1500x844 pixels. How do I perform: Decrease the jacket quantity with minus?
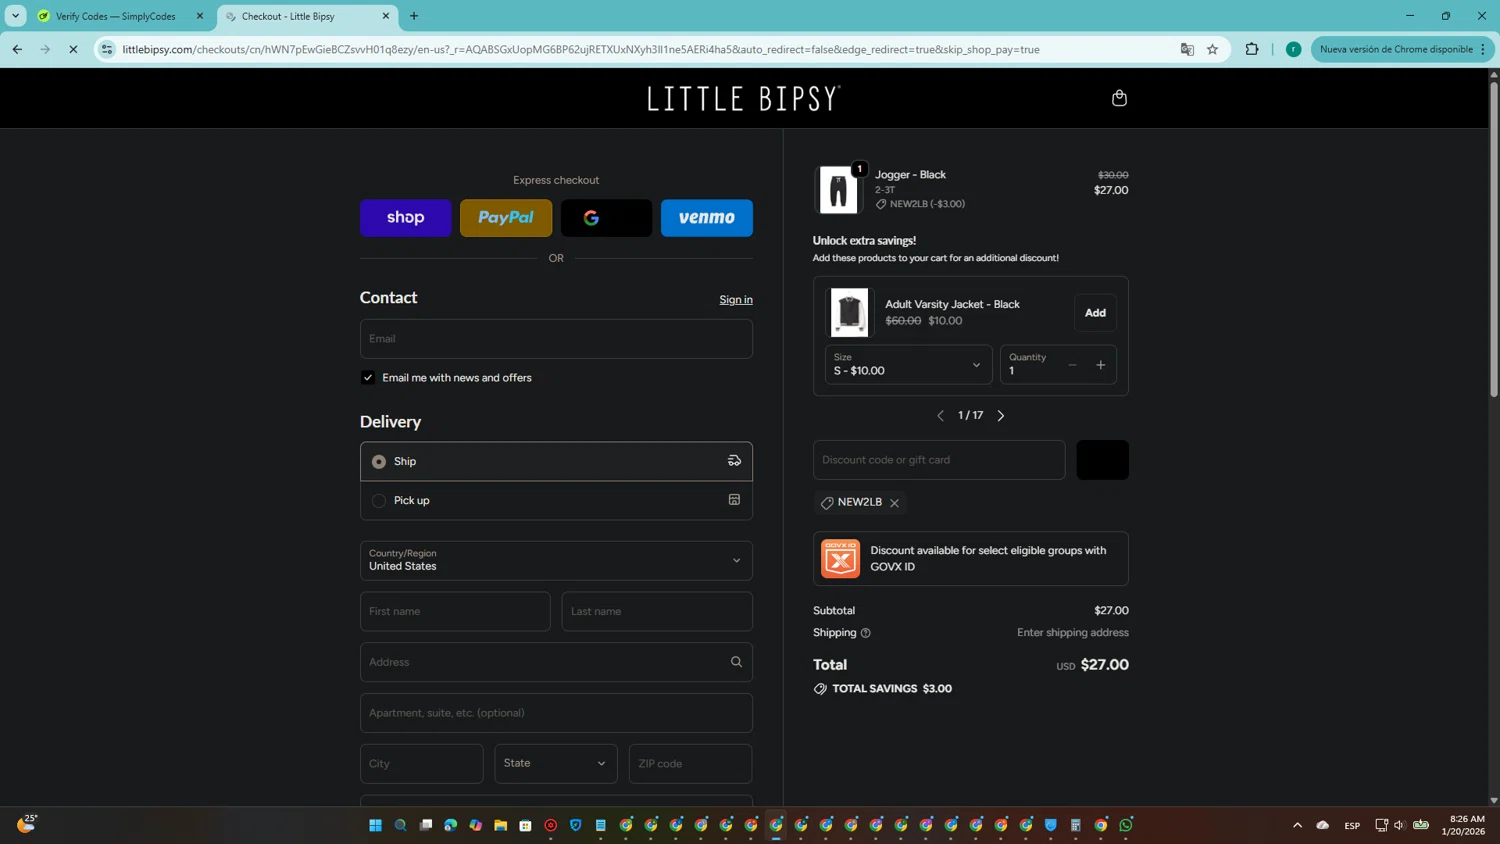(x=1072, y=365)
